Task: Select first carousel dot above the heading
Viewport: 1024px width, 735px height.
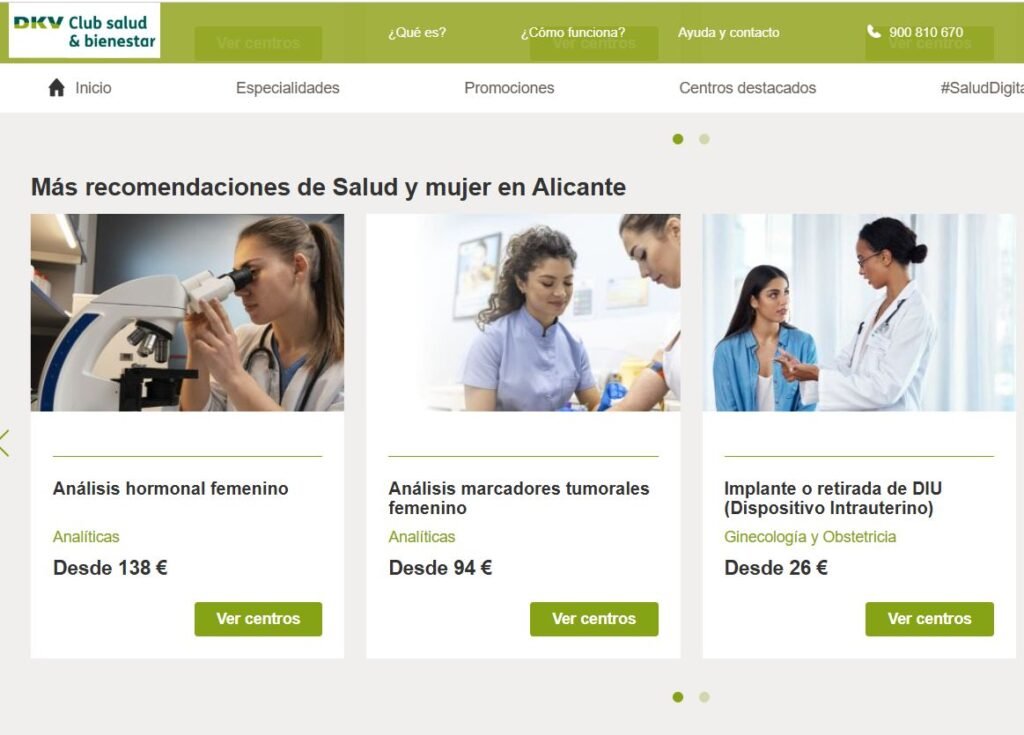Action: (678, 139)
